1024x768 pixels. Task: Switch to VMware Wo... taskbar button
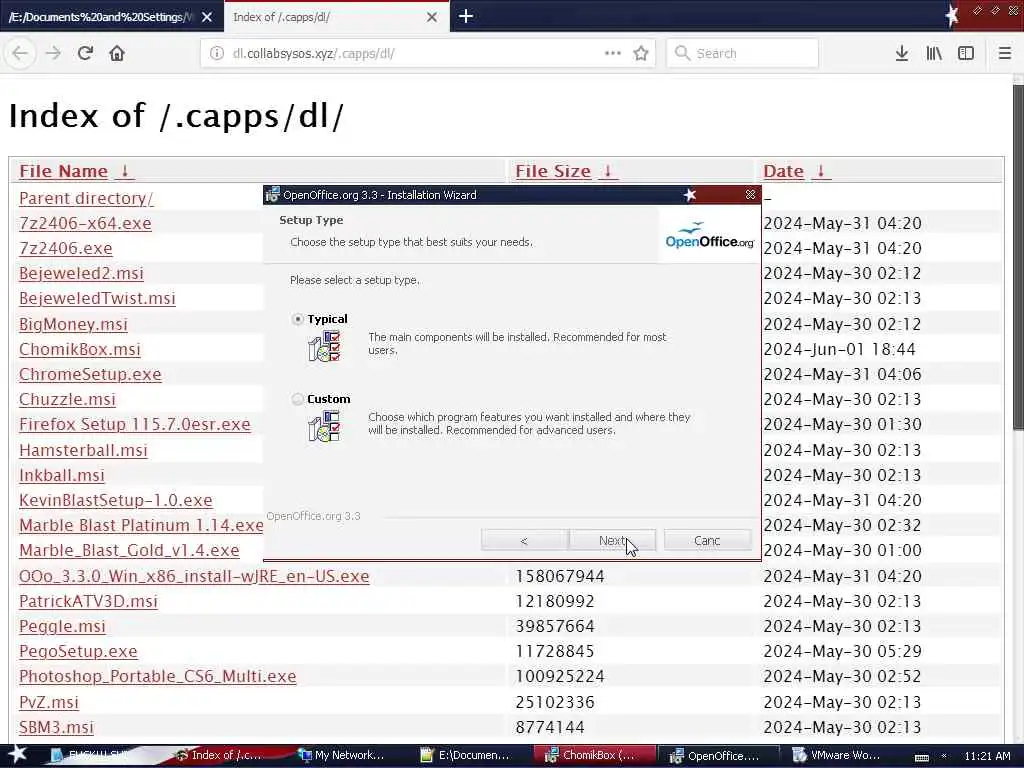click(839, 756)
